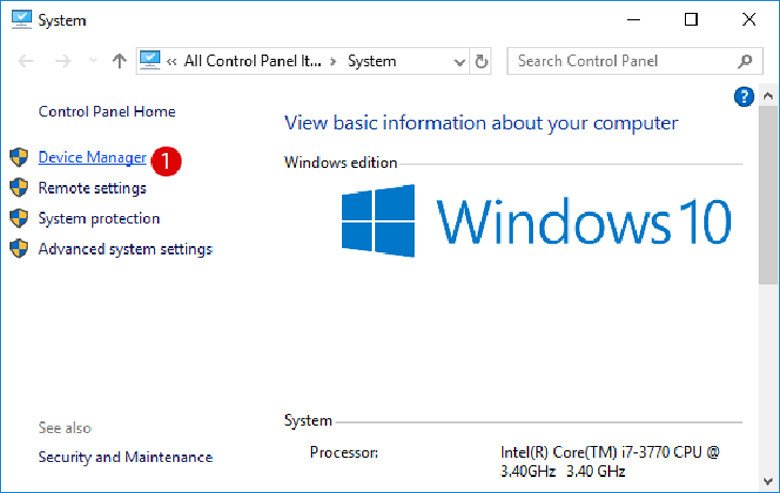Open Remote settings link
Viewport: 780px width, 493px height.
92,188
